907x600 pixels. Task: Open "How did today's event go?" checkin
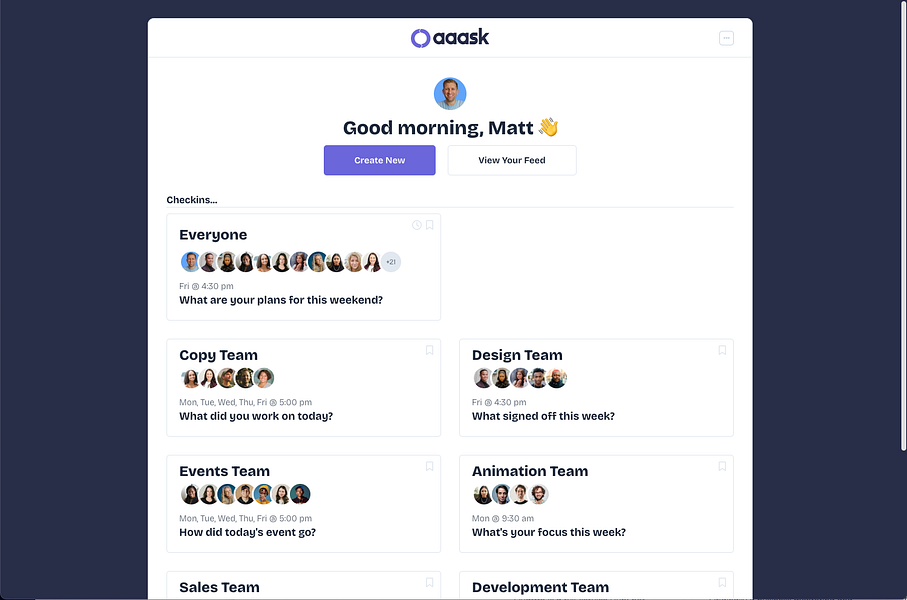tap(247, 532)
